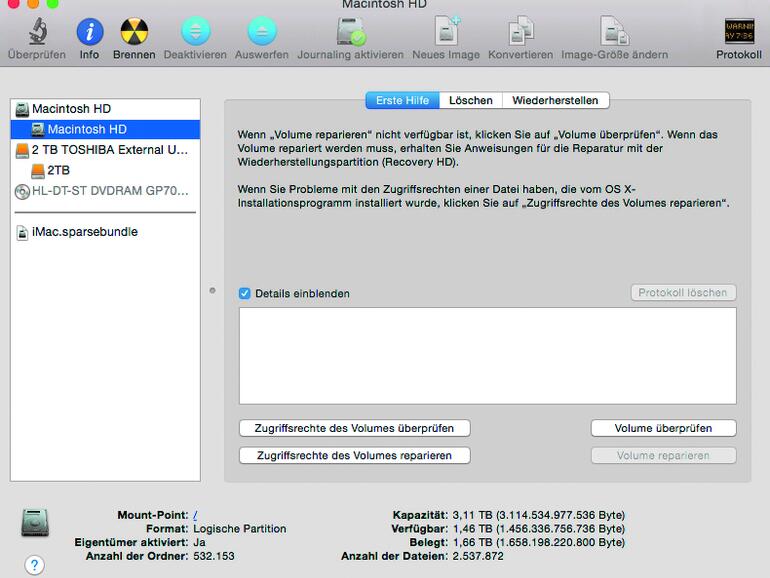
Task: Open the Info toolbar icon
Action: pos(89,32)
